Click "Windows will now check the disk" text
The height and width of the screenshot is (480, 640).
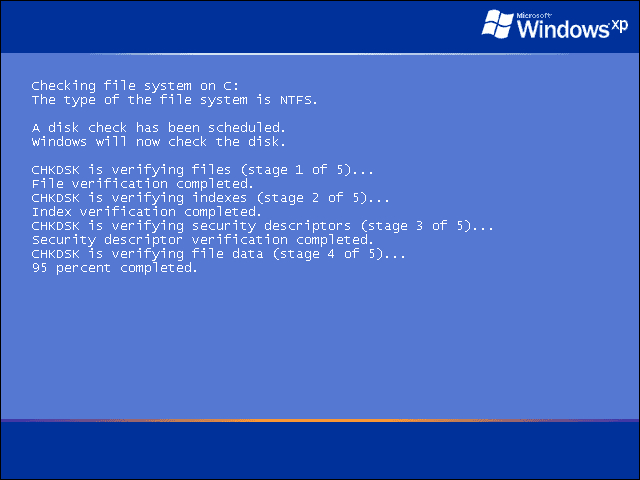158,142
